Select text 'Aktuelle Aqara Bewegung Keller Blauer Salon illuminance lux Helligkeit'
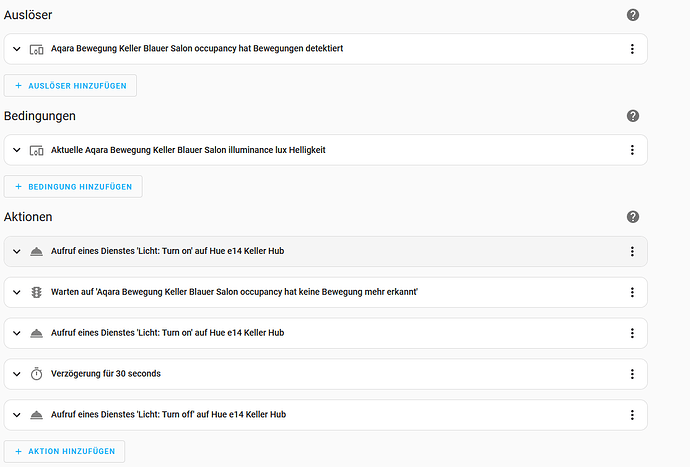 click(188, 150)
